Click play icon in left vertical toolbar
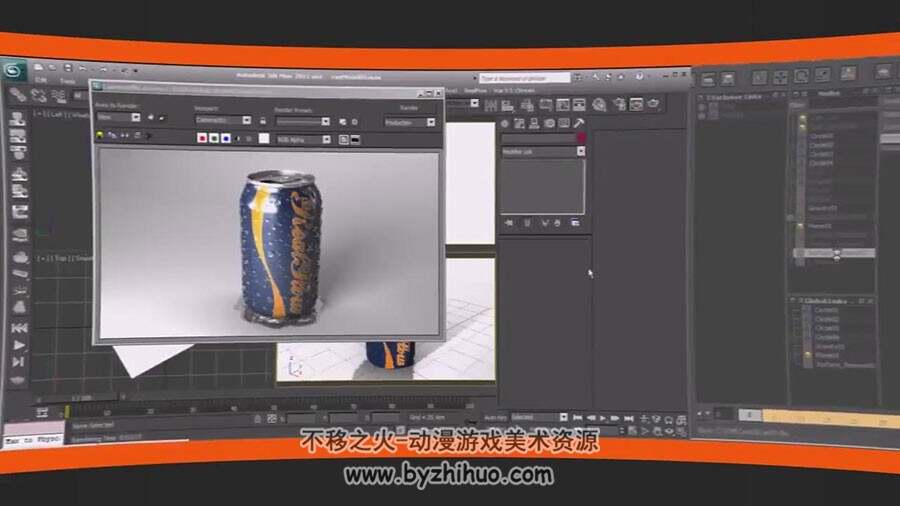Image resolution: width=900 pixels, height=506 pixels. [x=18, y=345]
